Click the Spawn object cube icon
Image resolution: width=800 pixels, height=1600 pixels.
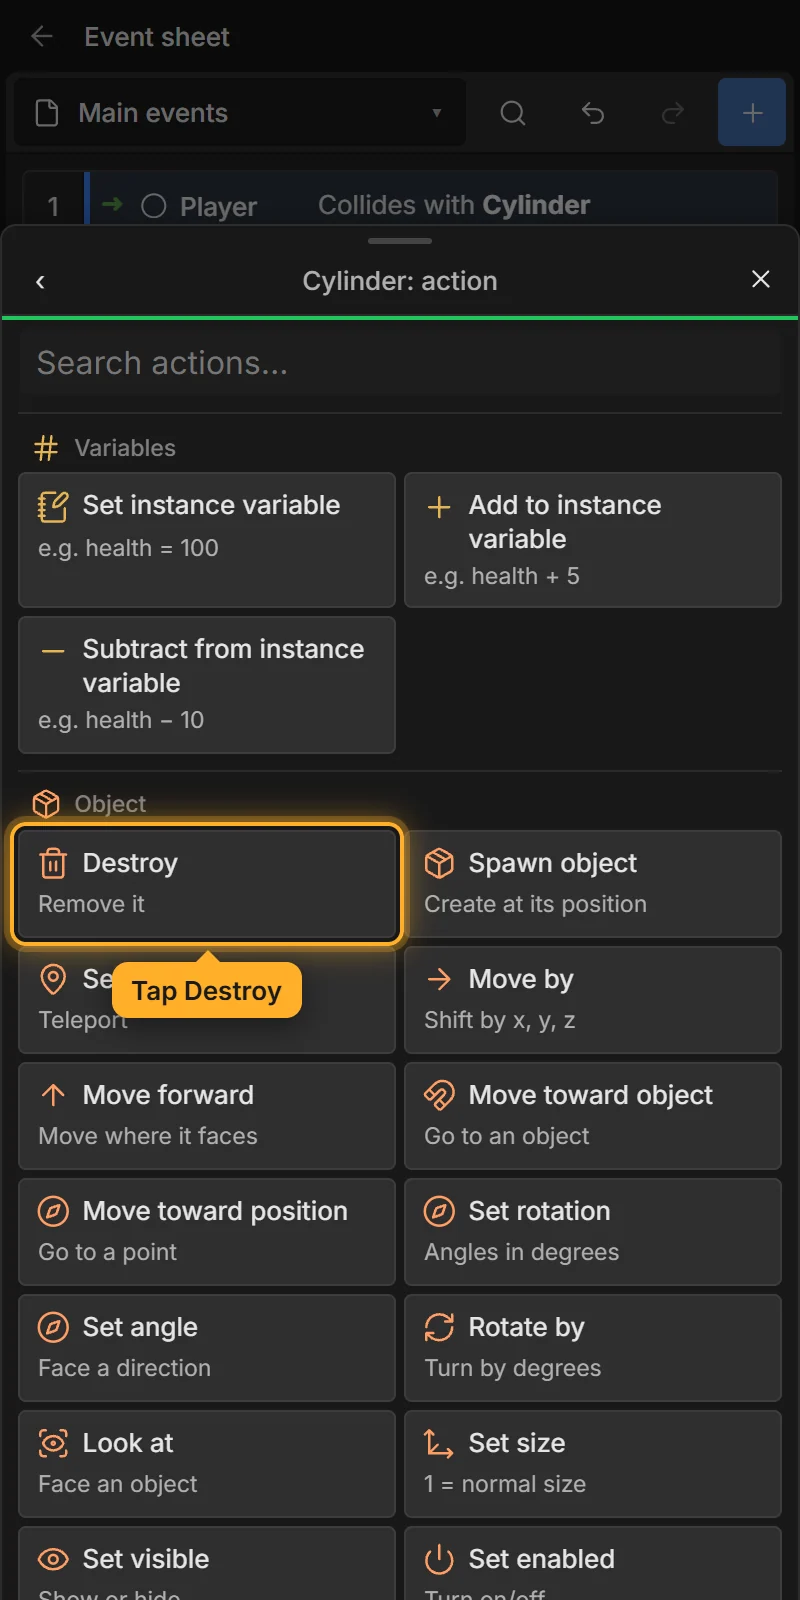[439, 863]
